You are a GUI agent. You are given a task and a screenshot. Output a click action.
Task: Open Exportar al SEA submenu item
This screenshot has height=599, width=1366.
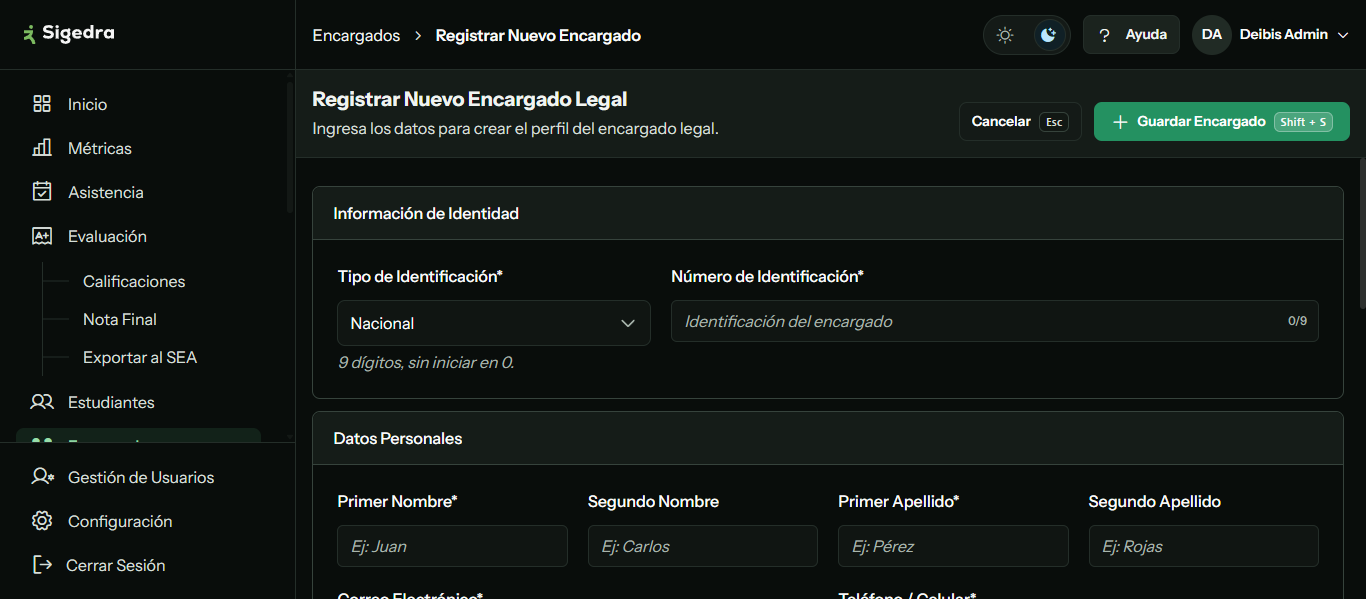coord(140,357)
